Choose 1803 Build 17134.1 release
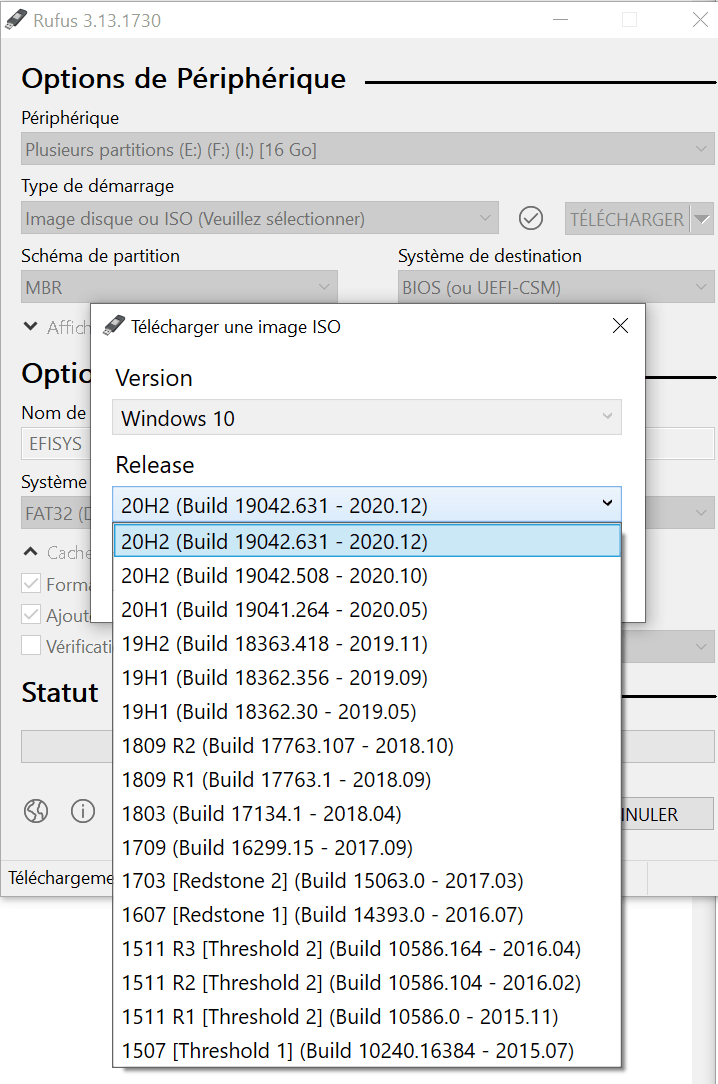The height and width of the screenshot is (1084, 718). (367, 813)
